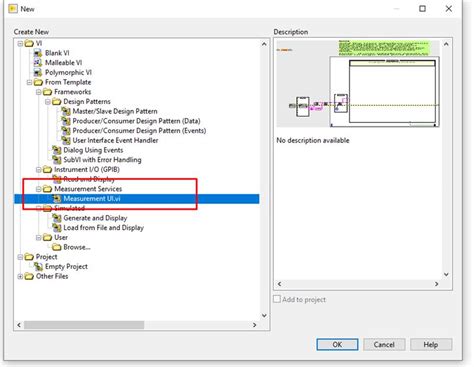Click the tree horizontal scrollbar thumb
Image resolution: width=474 pixels, height=367 pixels.
click(84, 325)
